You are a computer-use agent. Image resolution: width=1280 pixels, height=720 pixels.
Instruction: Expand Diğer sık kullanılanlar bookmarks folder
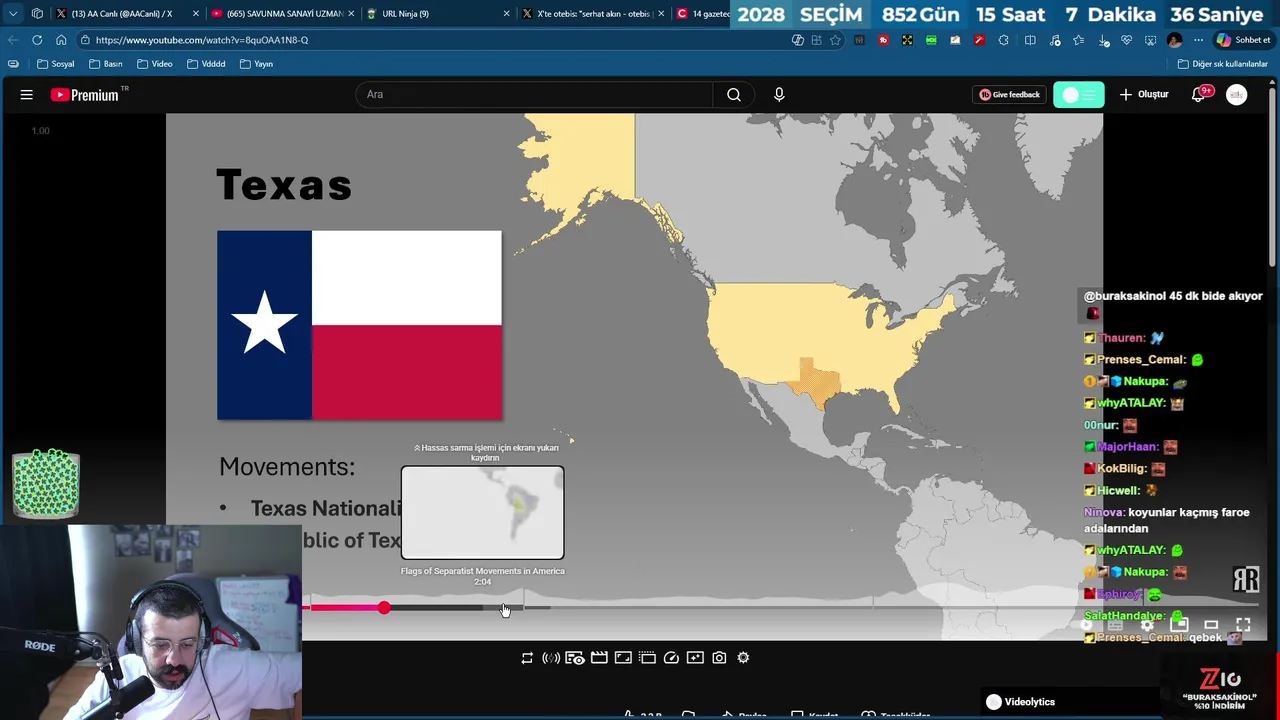[x=1223, y=64]
